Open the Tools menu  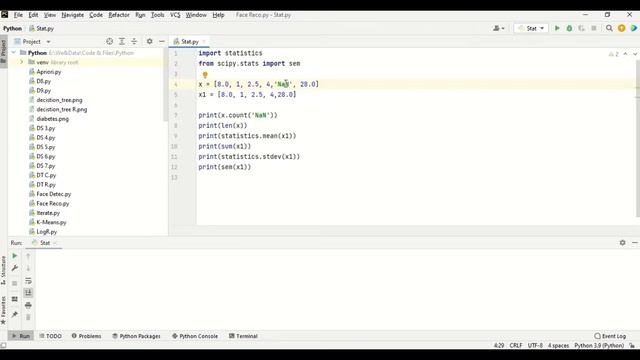pos(157,15)
